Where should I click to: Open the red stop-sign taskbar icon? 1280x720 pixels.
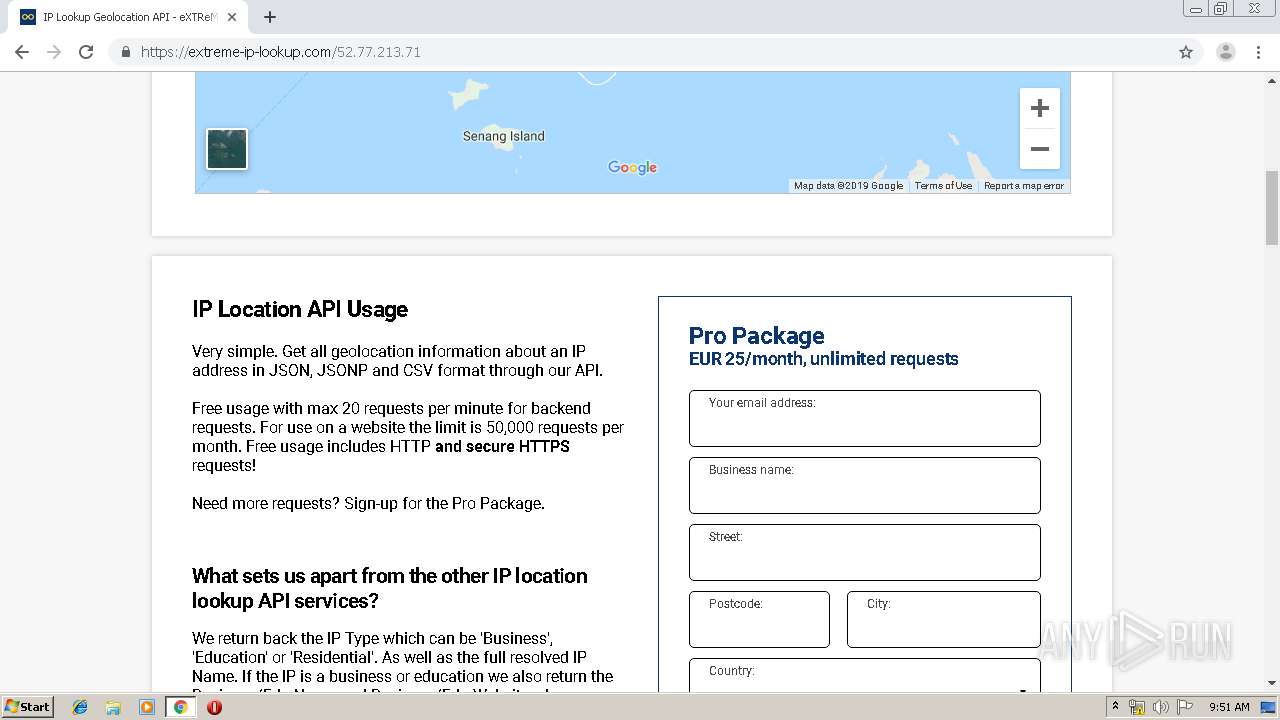point(214,707)
